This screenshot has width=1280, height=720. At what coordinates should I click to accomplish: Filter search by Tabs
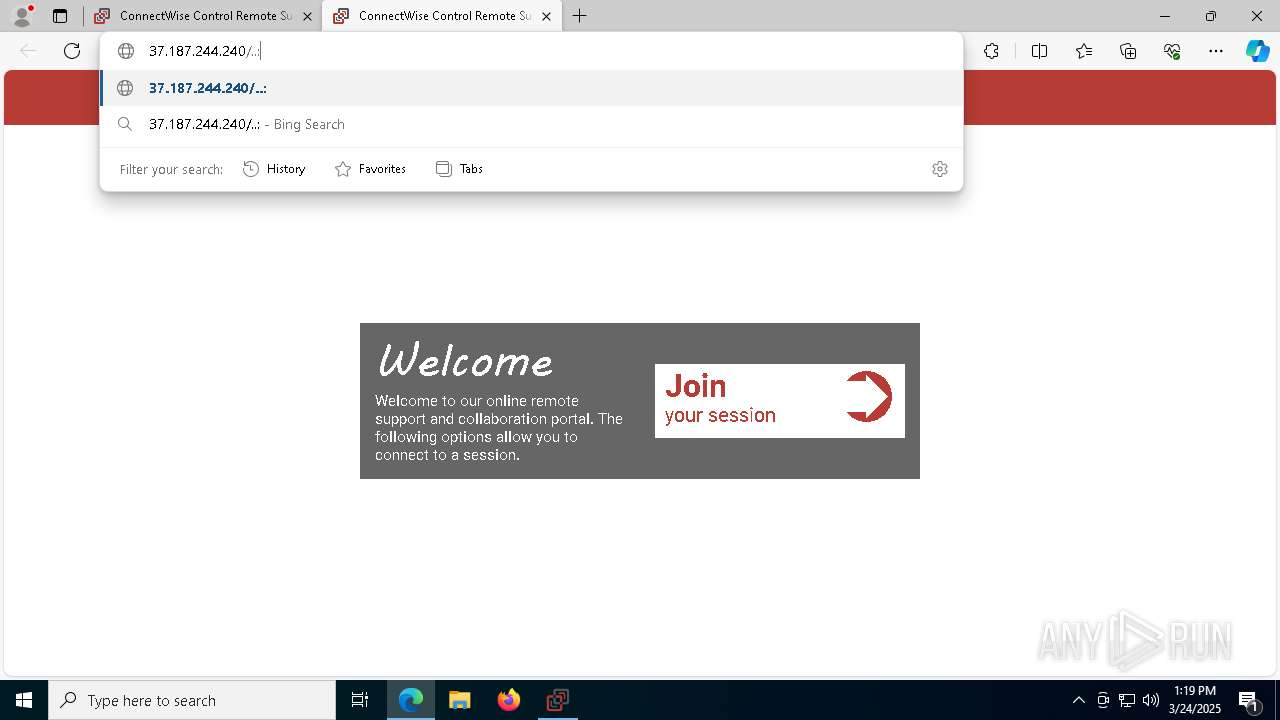tap(459, 169)
